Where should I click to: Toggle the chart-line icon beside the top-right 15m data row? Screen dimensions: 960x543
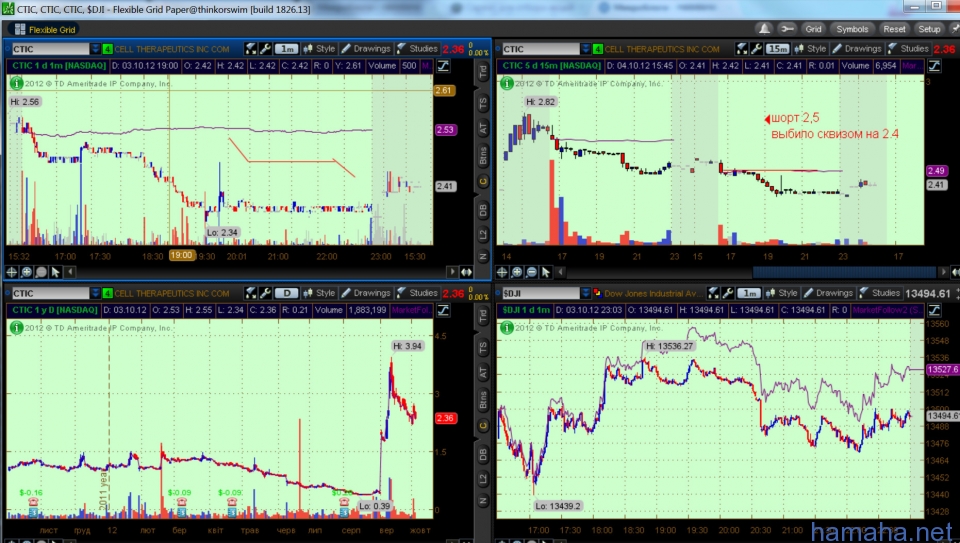click(934, 66)
